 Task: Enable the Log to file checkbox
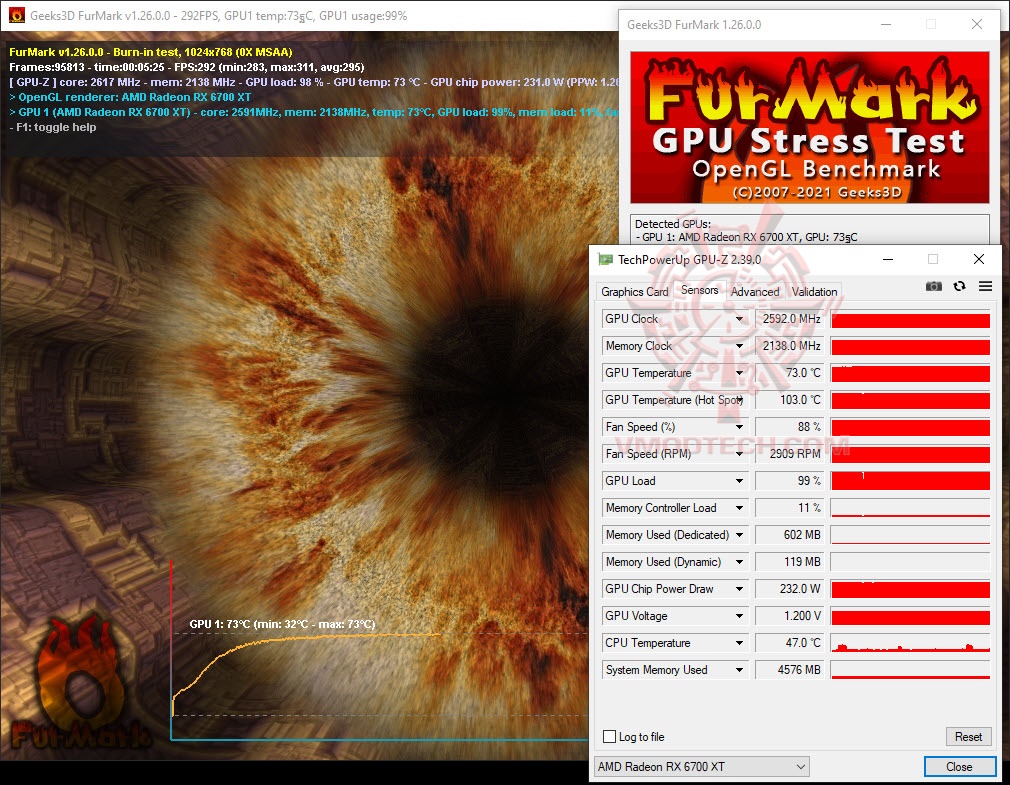pos(609,736)
